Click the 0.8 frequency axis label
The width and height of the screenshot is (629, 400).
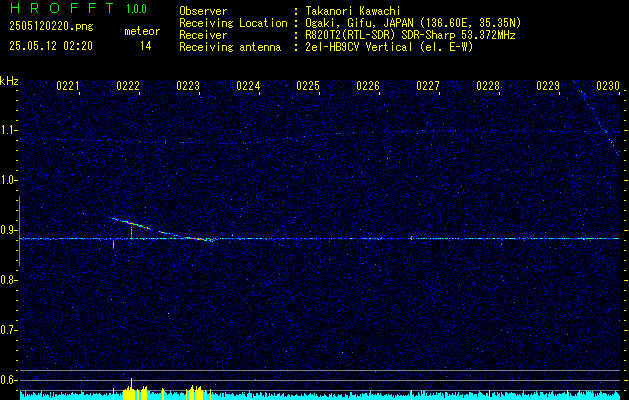point(8,280)
